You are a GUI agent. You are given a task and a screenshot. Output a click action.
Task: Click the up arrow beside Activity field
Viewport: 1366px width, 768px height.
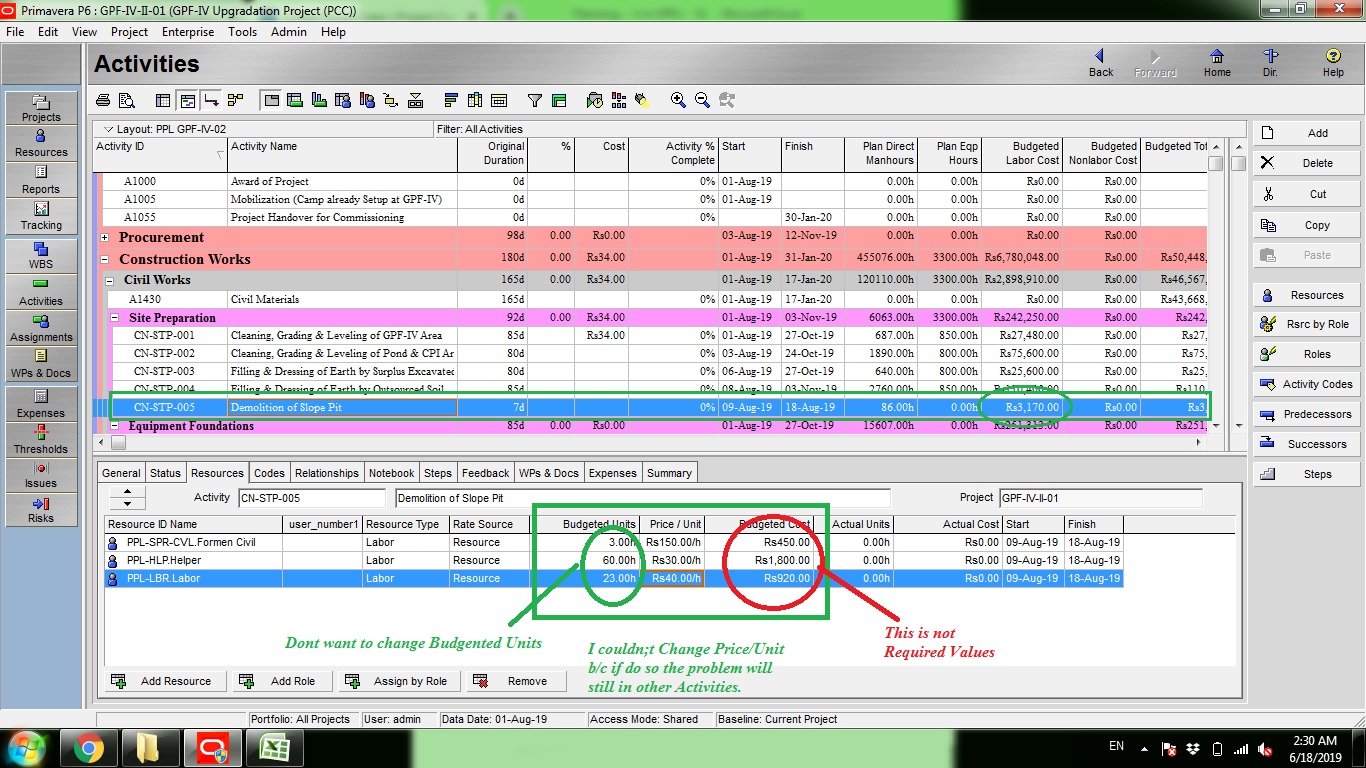pos(127,491)
